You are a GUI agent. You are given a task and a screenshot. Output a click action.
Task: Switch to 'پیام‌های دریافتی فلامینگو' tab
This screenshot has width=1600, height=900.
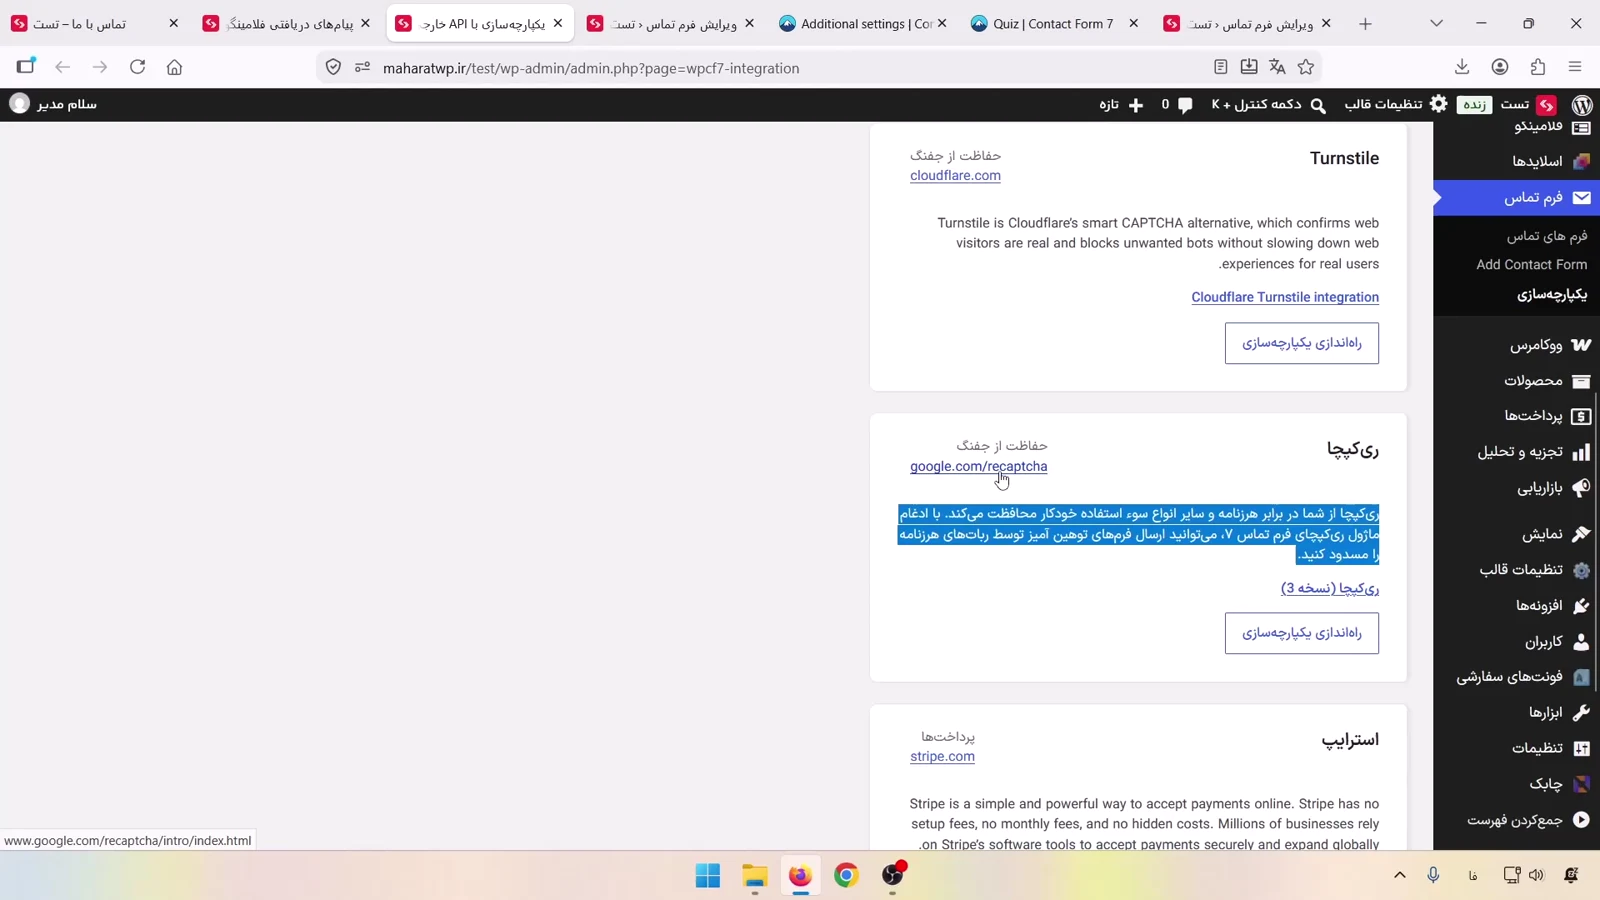287,23
